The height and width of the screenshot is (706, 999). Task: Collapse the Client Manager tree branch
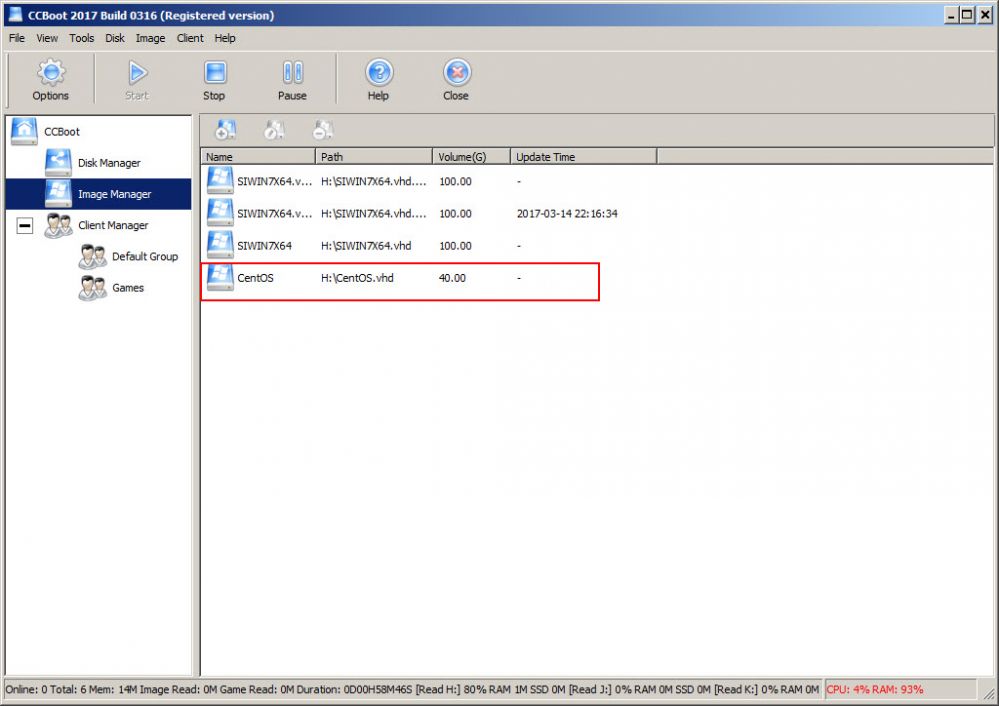pyautogui.click(x=25, y=226)
